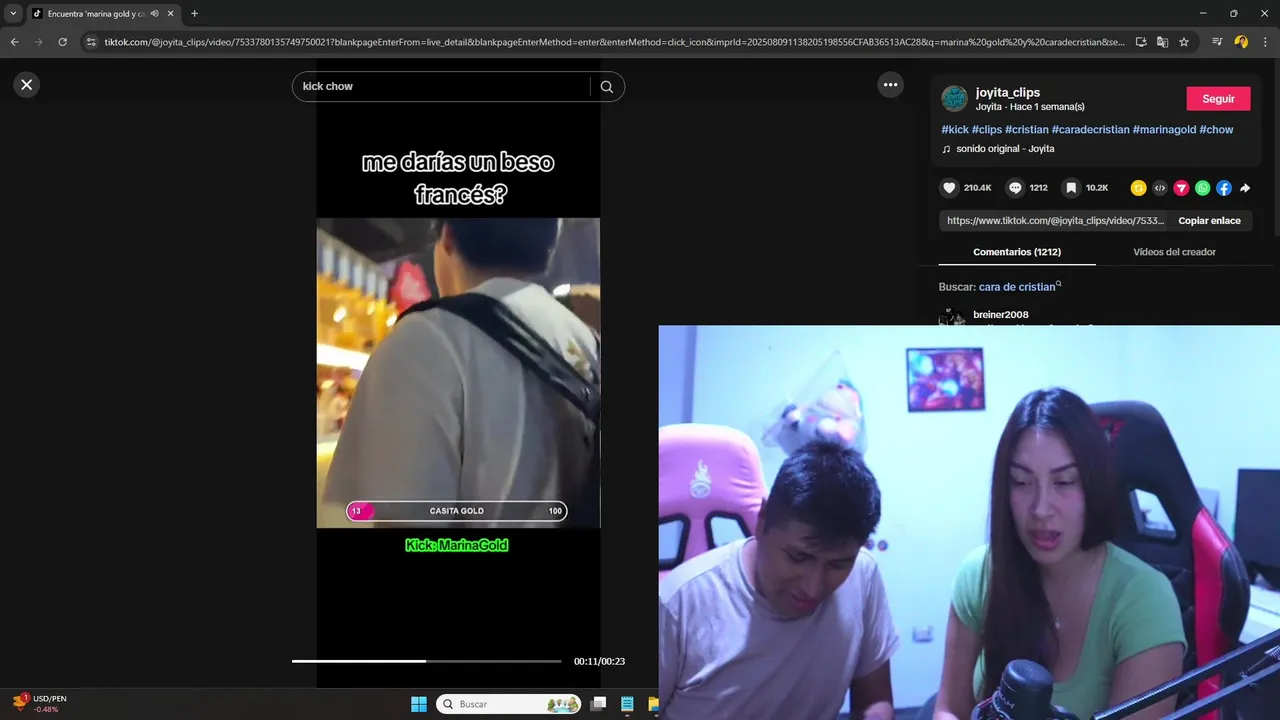
Task: Open the #caradecristian hashtag
Action: pos(1091,130)
